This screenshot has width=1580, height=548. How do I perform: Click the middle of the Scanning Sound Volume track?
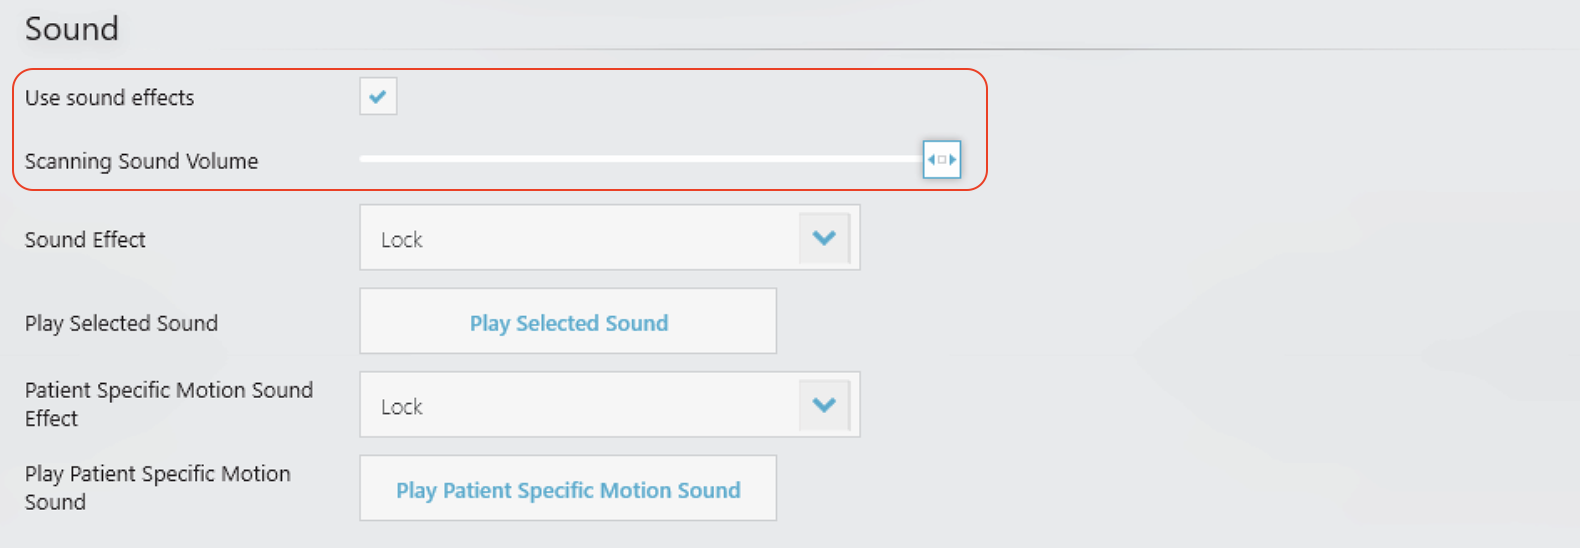click(x=640, y=159)
